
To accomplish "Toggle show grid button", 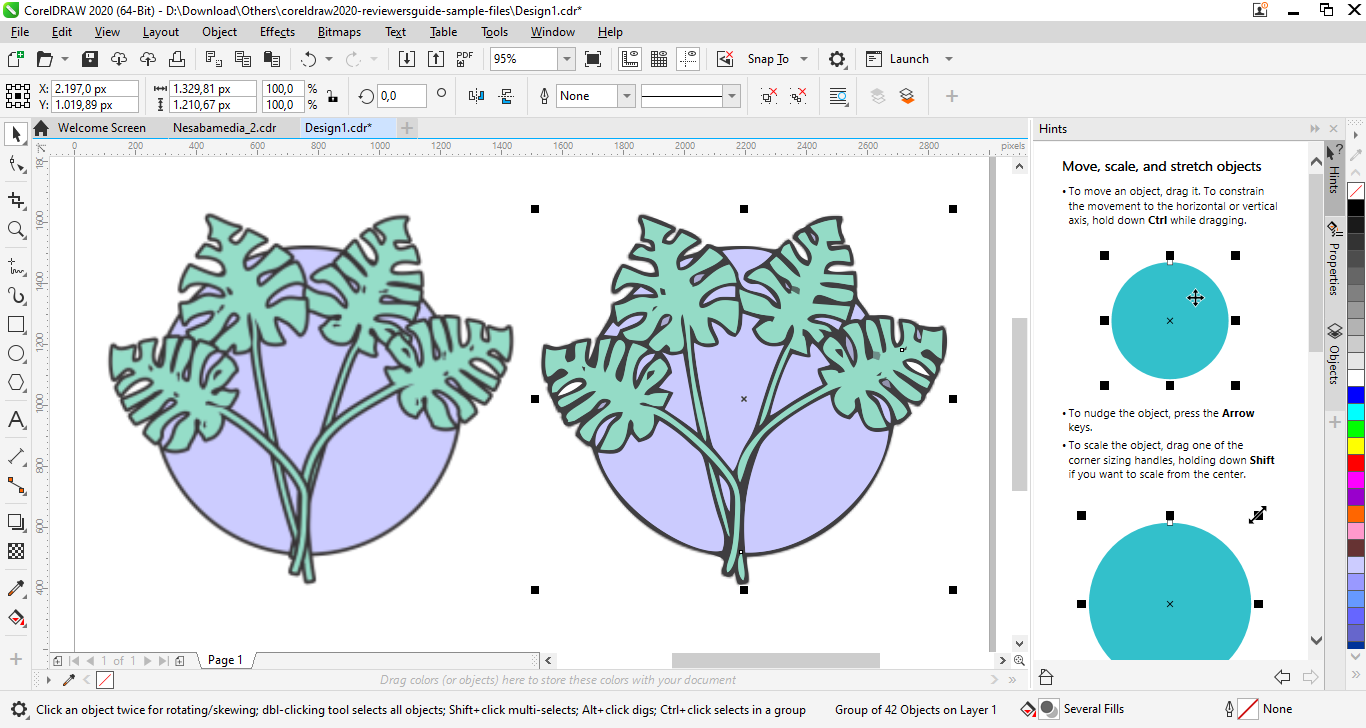I will (x=659, y=59).
